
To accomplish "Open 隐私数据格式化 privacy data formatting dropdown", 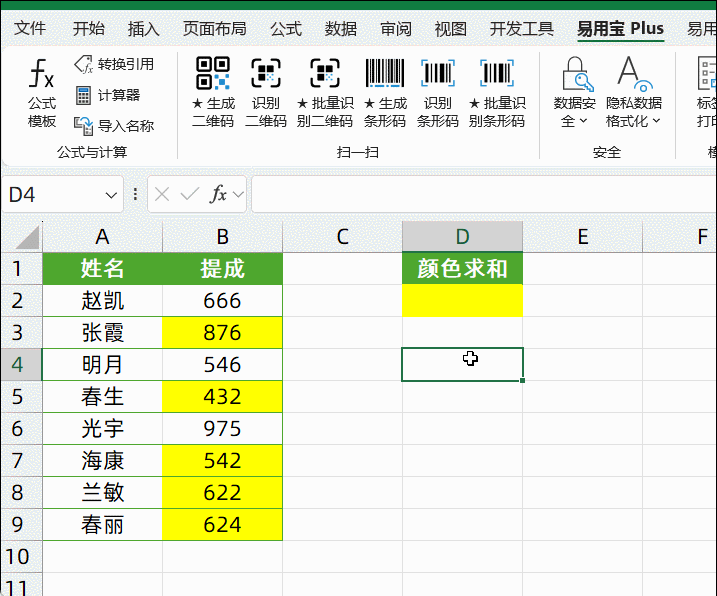I will (x=633, y=92).
